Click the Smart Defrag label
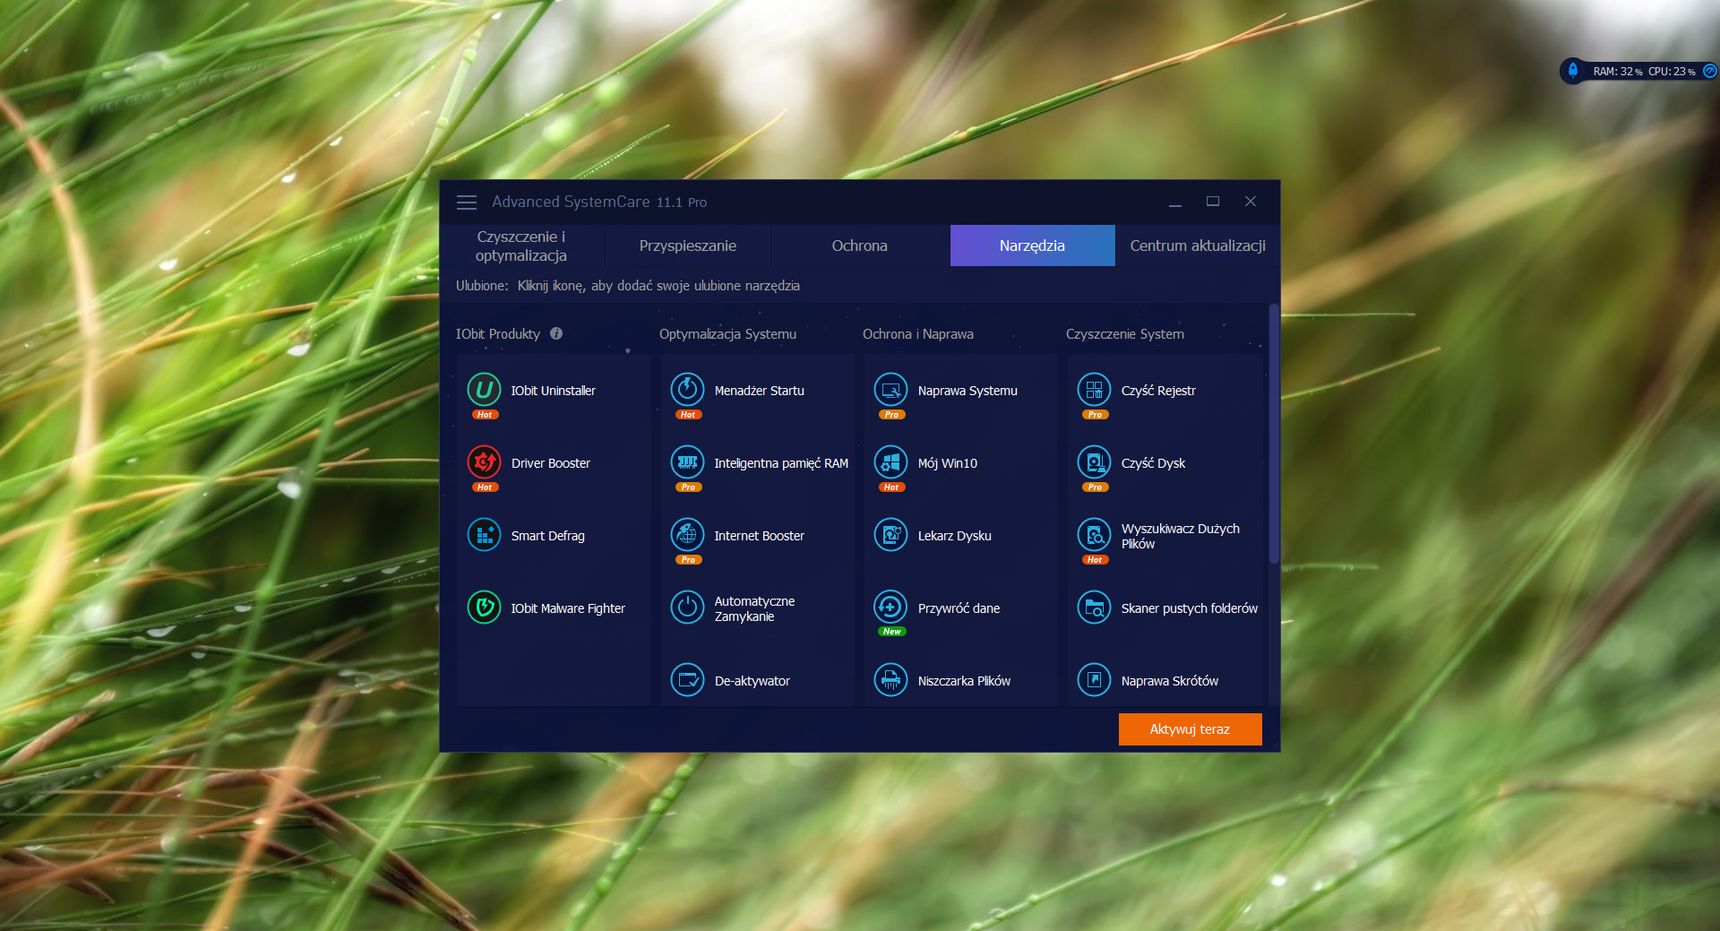Viewport: 1720px width, 931px height. tap(548, 536)
